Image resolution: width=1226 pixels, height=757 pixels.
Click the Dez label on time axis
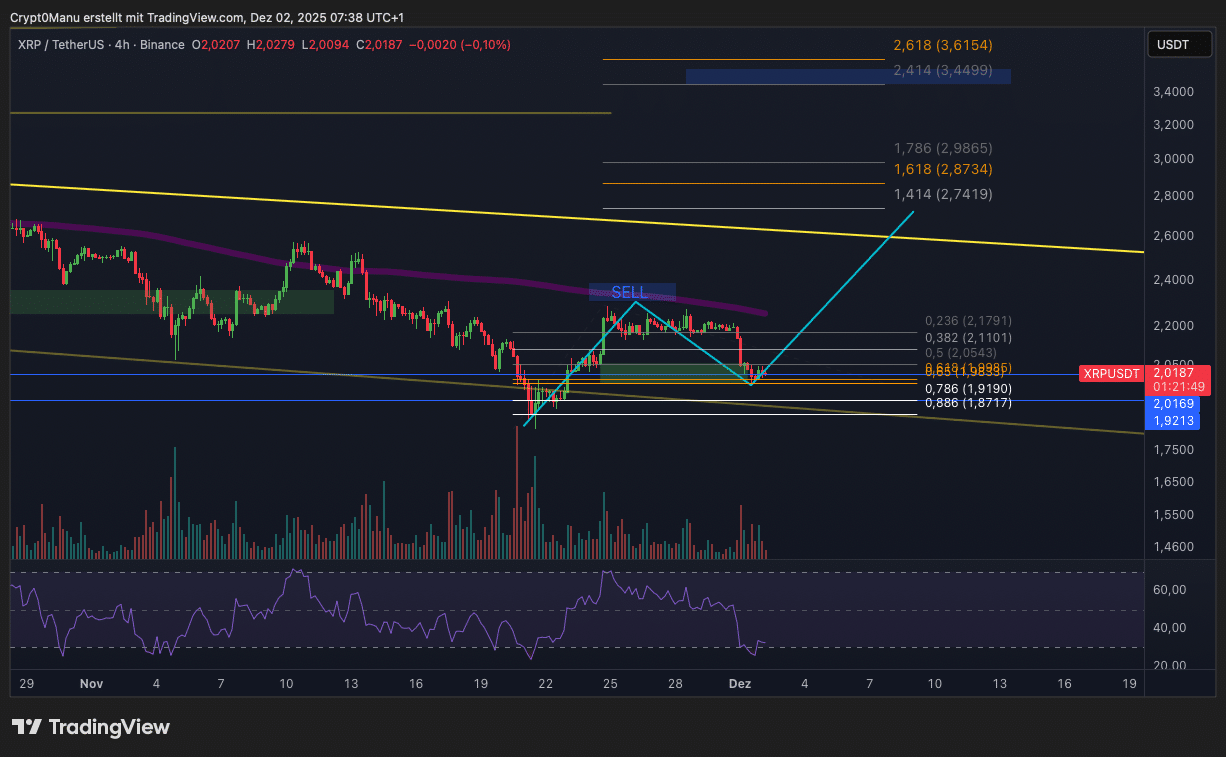coord(740,684)
